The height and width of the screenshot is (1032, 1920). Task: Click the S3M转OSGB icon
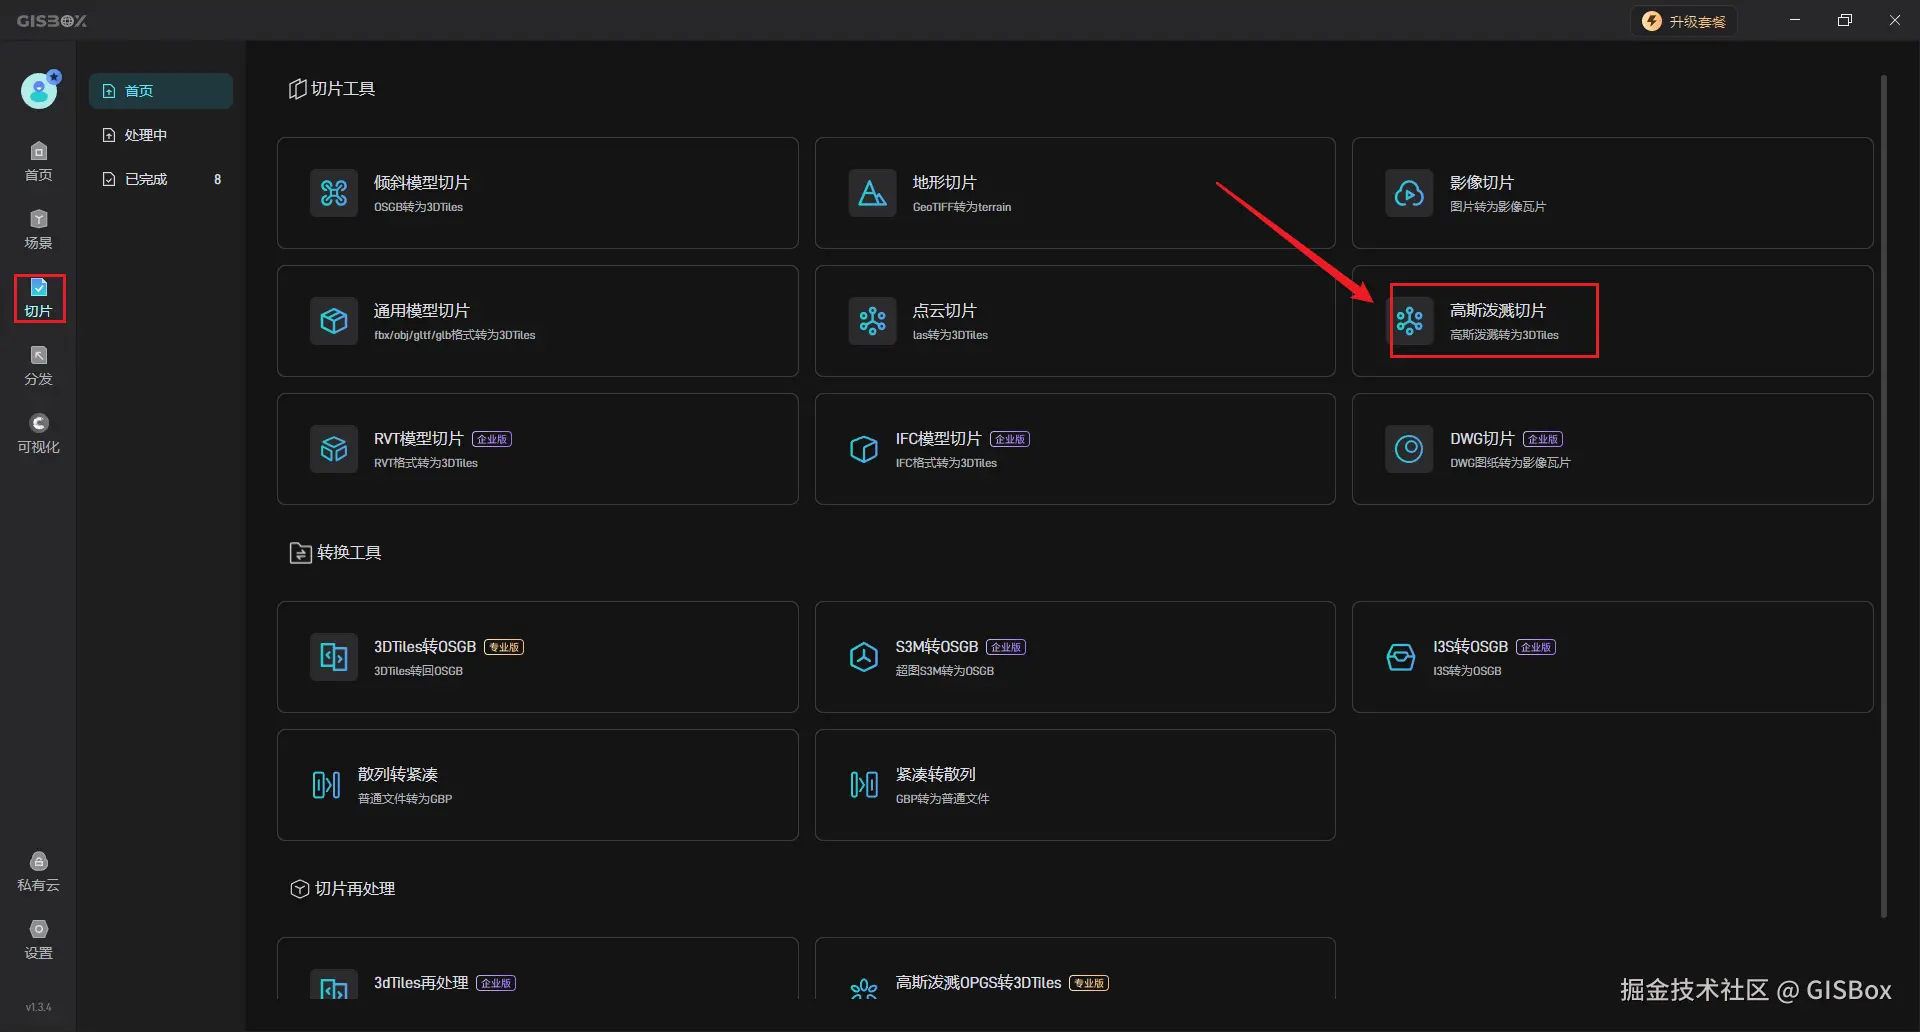864,657
